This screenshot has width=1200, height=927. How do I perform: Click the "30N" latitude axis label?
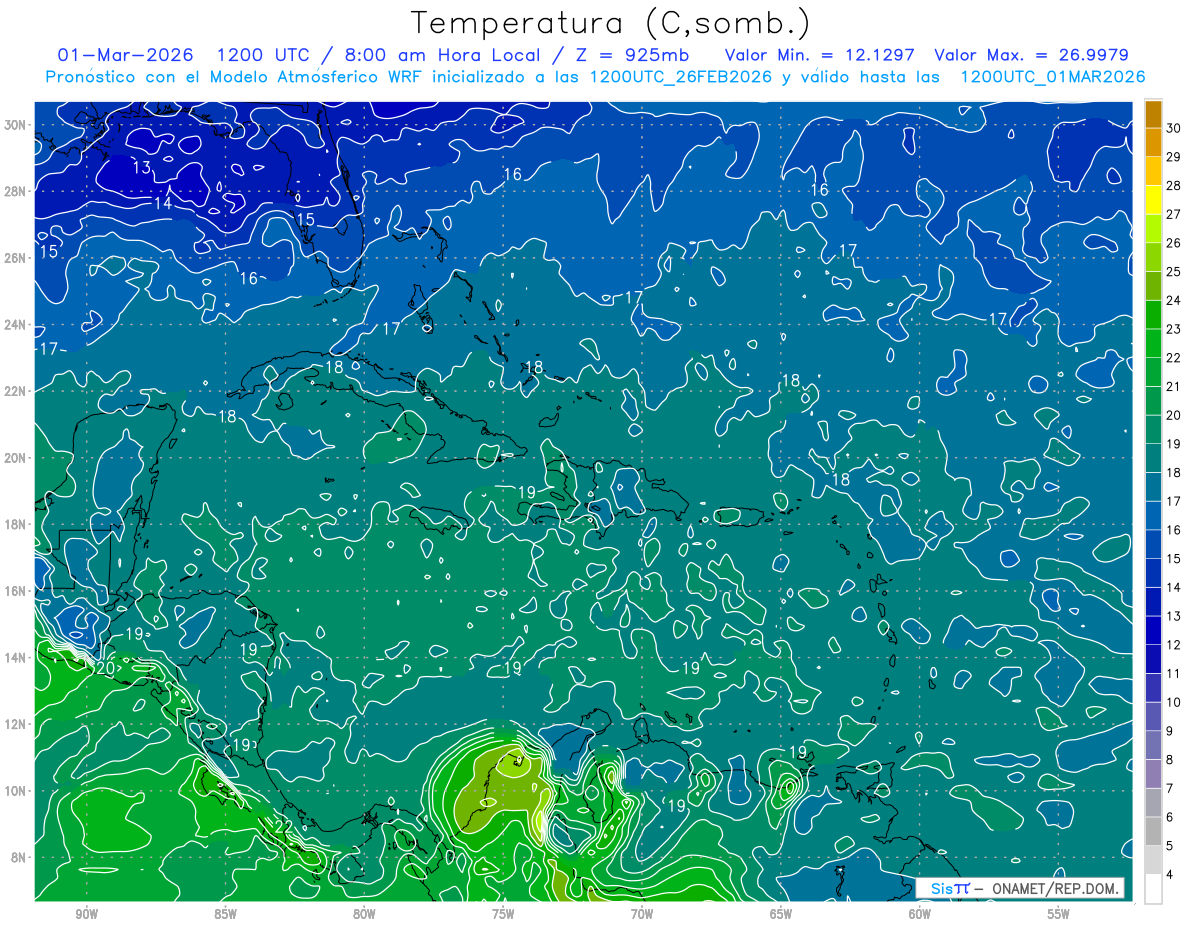coord(14,125)
